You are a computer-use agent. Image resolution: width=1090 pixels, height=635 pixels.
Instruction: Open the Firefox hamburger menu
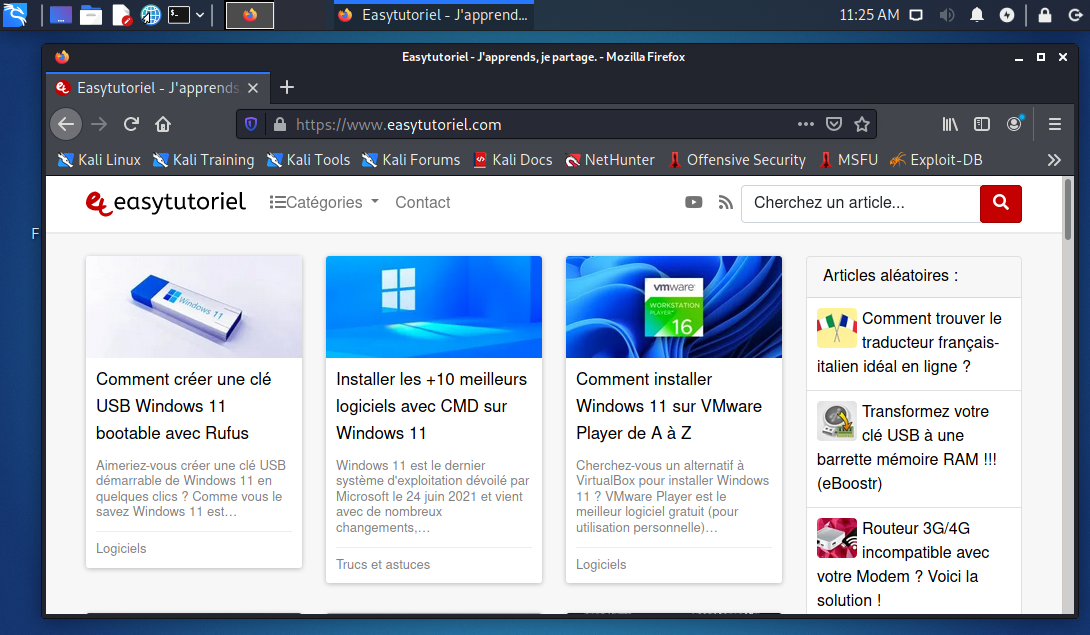click(1055, 124)
